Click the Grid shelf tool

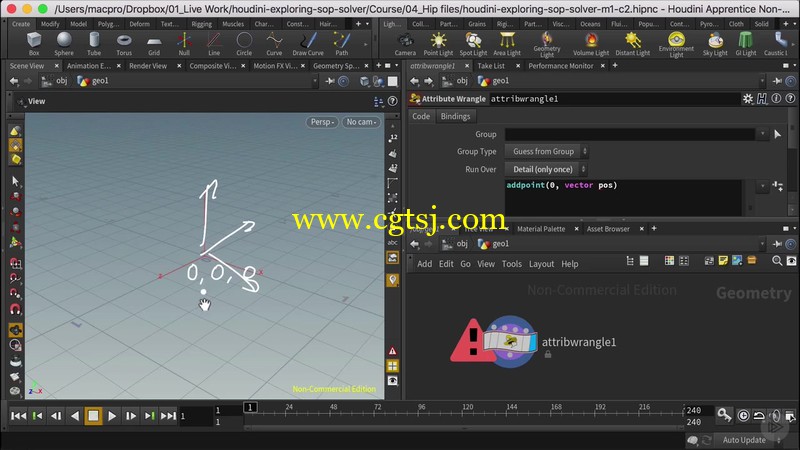pyautogui.click(x=154, y=43)
